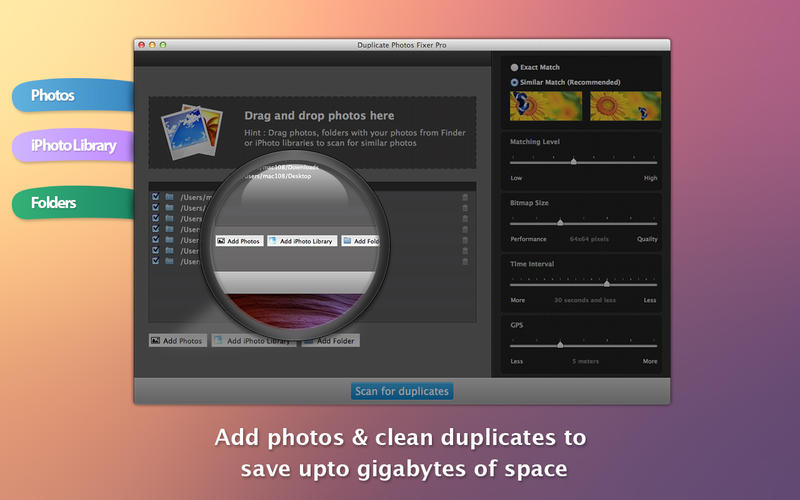800x500 pixels.
Task: Toggle checkbox of the fourth folder row
Action: click(156, 229)
